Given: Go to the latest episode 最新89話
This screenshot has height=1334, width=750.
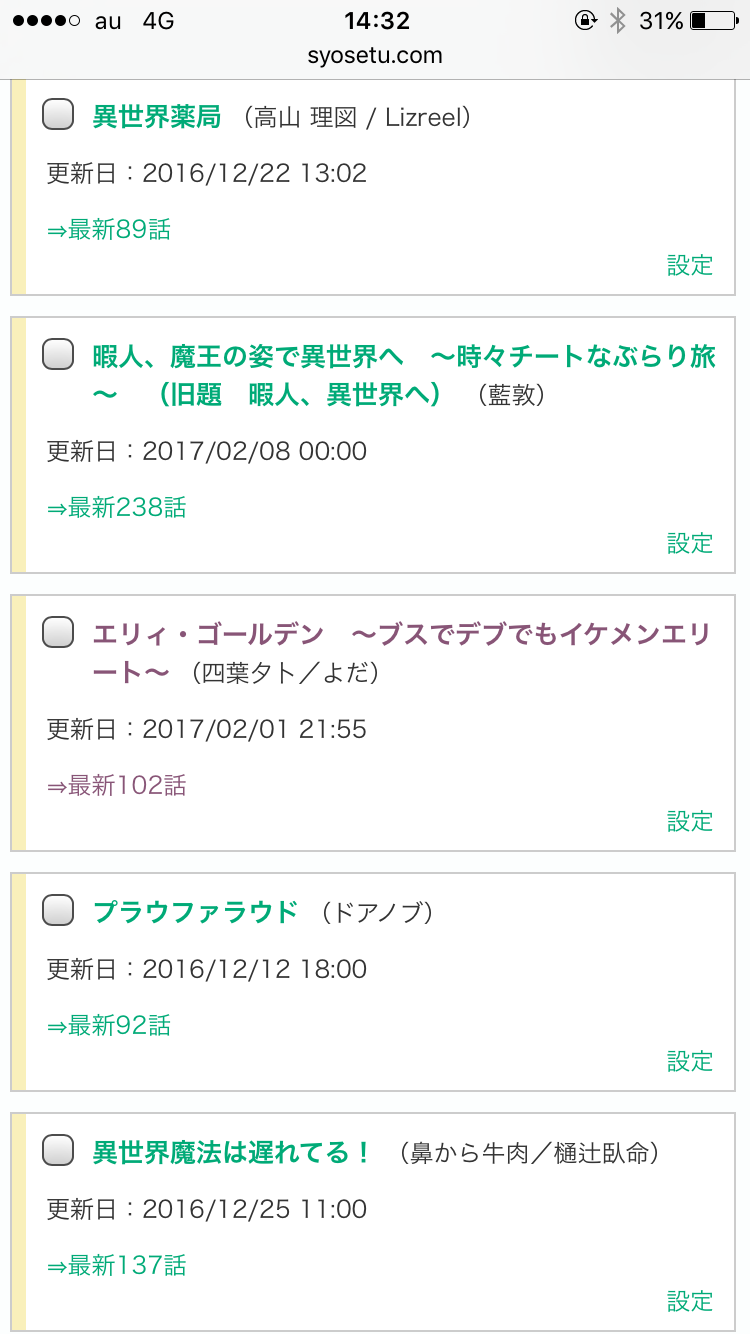Looking at the screenshot, I should (109, 230).
